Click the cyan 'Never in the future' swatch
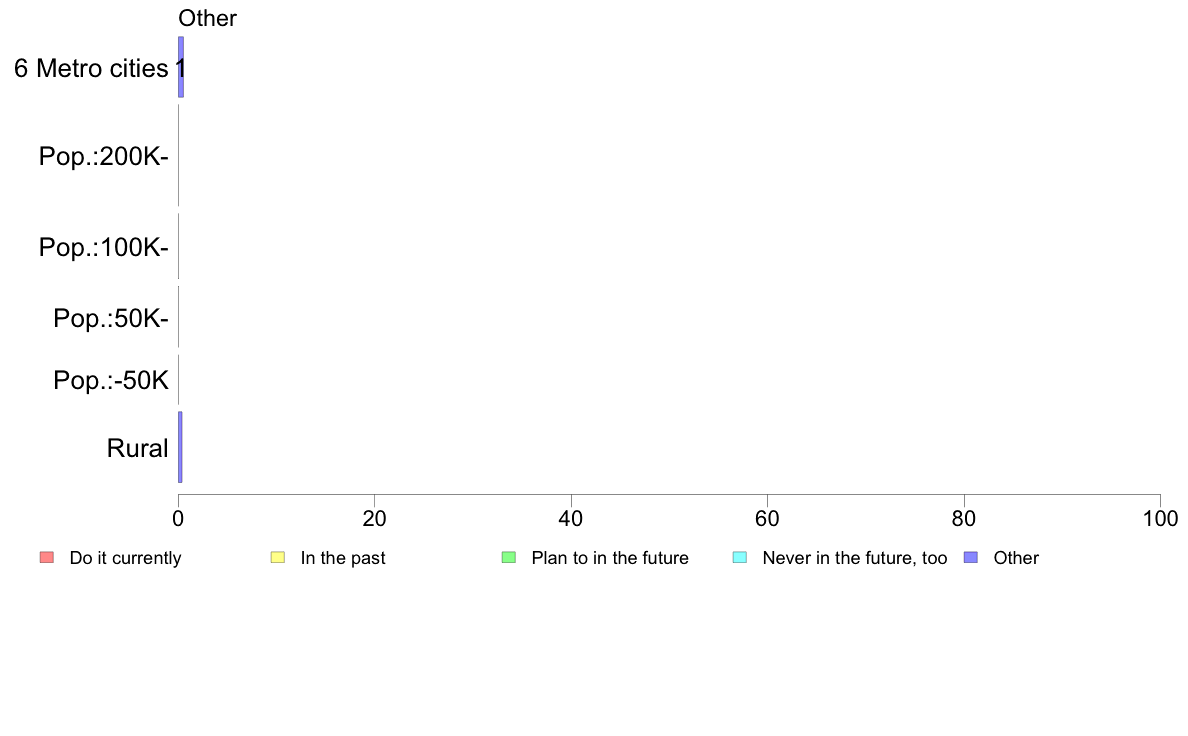Viewport: 1188px width, 736px height. pyautogui.click(x=740, y=558)
